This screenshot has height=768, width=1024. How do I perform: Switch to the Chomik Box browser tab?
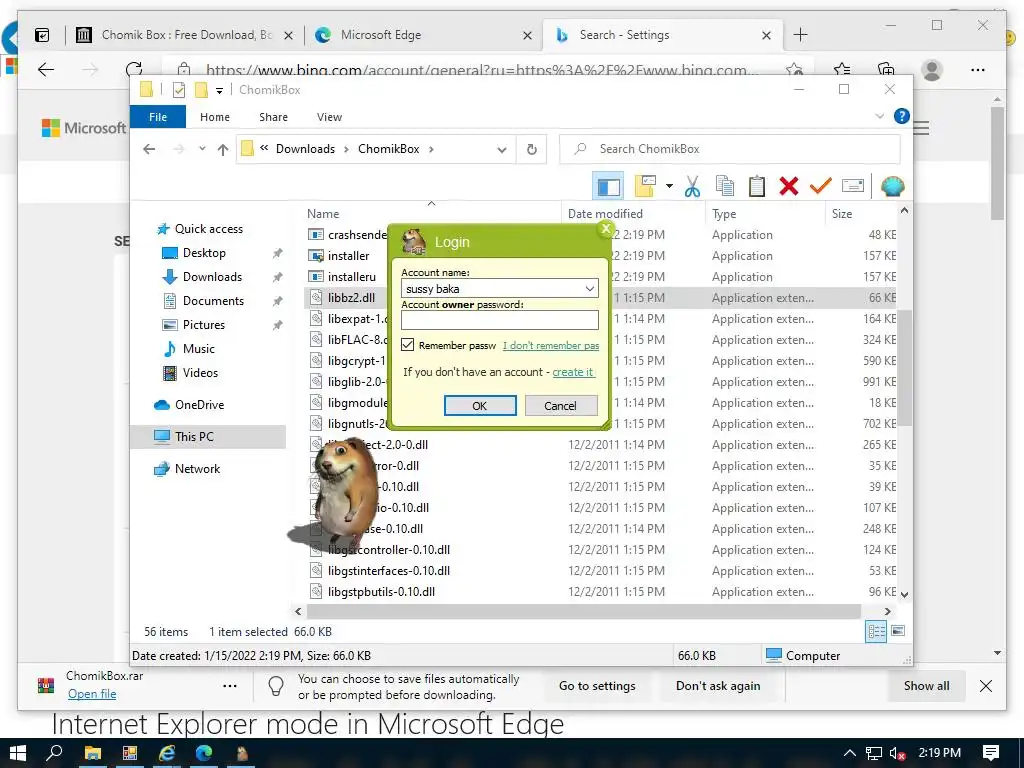pos(185,35)
